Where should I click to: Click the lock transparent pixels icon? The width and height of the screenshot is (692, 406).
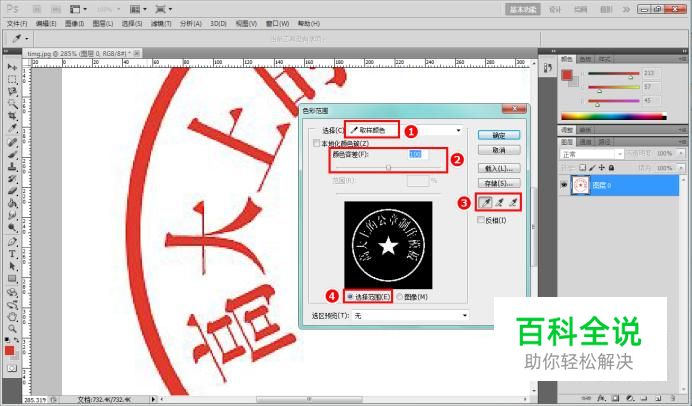(x=583, y=168)
